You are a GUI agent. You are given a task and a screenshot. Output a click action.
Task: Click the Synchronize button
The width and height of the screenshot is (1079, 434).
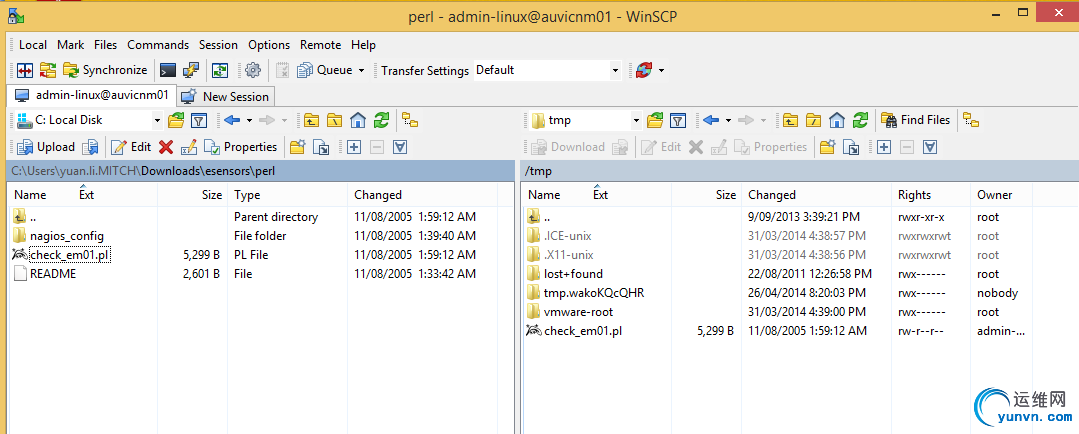click(x=105, y=70)
